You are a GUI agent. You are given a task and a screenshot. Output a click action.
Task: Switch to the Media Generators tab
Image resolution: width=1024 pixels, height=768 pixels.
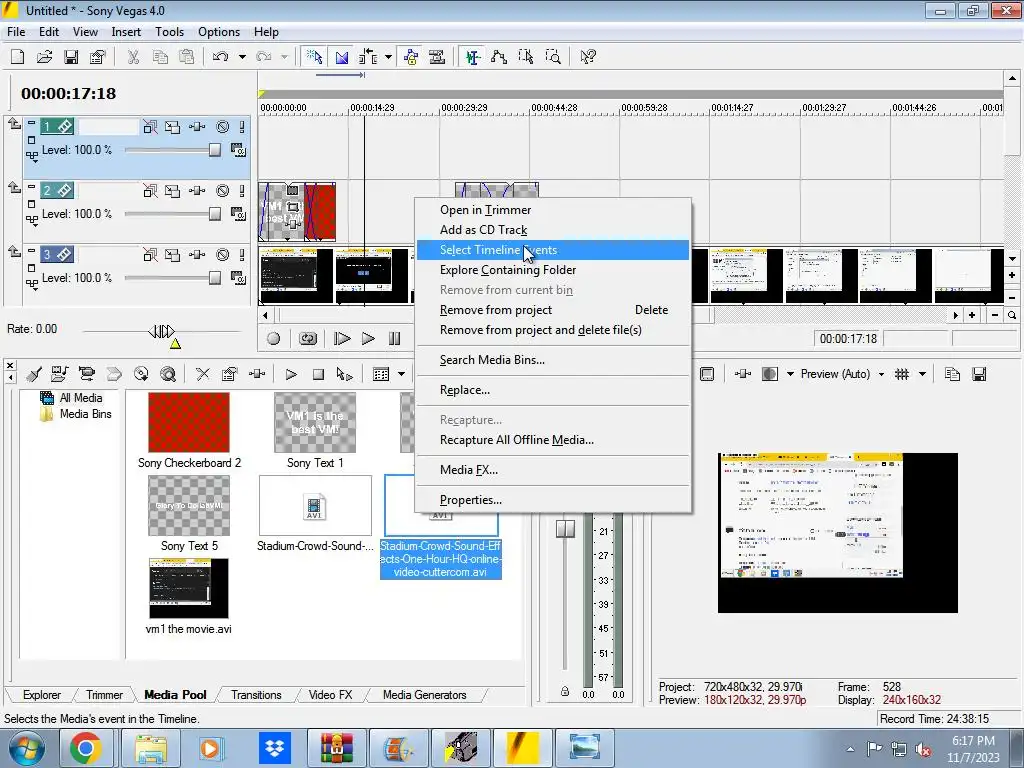coord(424,695)
